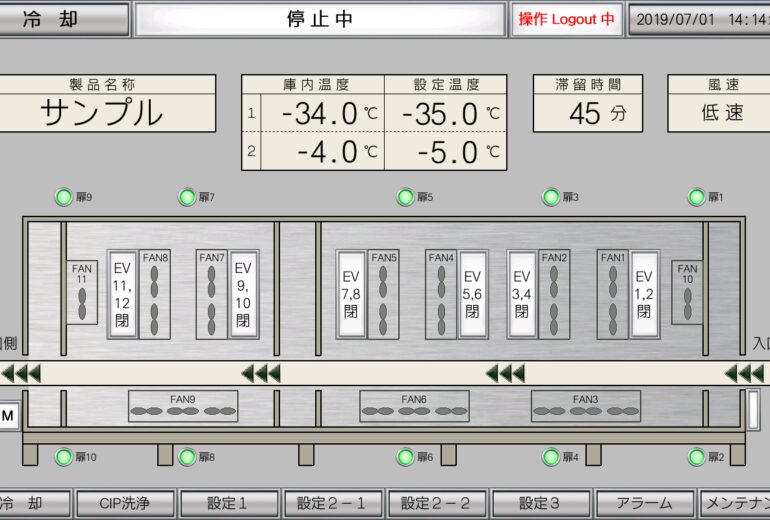Select the FAN8 vertical fan
Screen dimensions: 770x520
(155, 293)
